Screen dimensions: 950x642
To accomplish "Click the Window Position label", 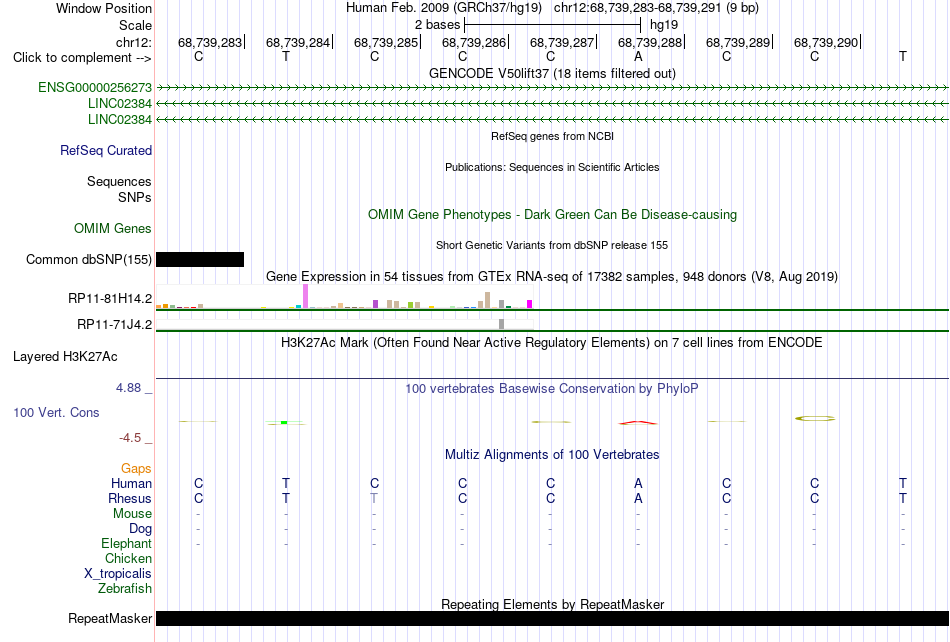I will 104,8.
